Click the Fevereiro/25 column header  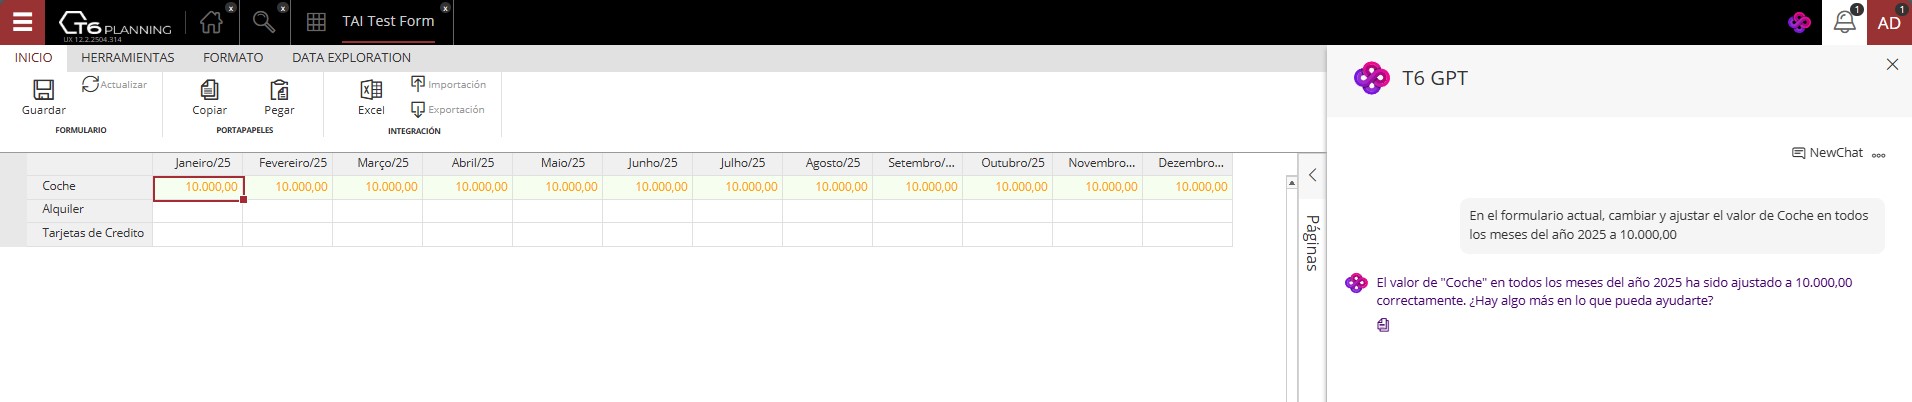coord(288,163)
